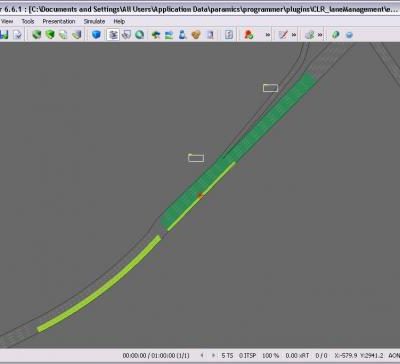
Task: Open the Simulate menu
Action: (94, 21)
